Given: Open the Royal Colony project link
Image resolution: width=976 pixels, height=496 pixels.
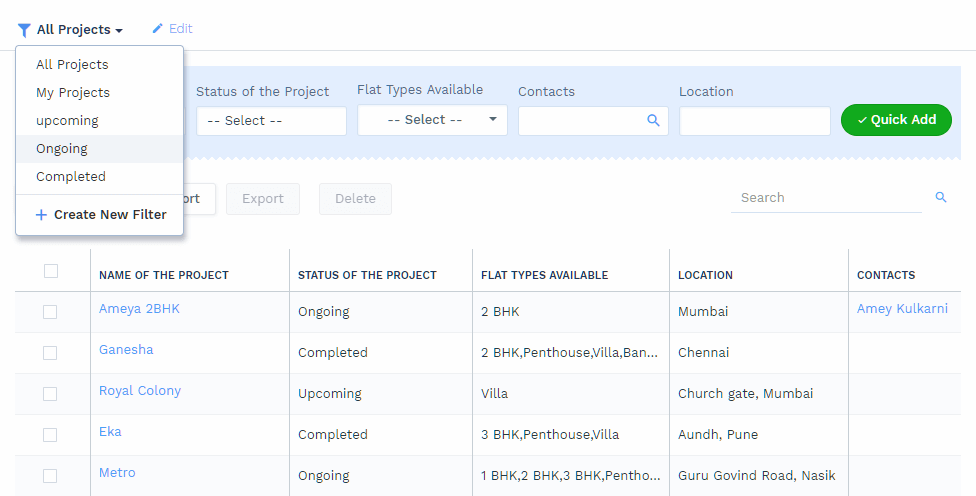Looking at the screenshot, I should 140,391.
